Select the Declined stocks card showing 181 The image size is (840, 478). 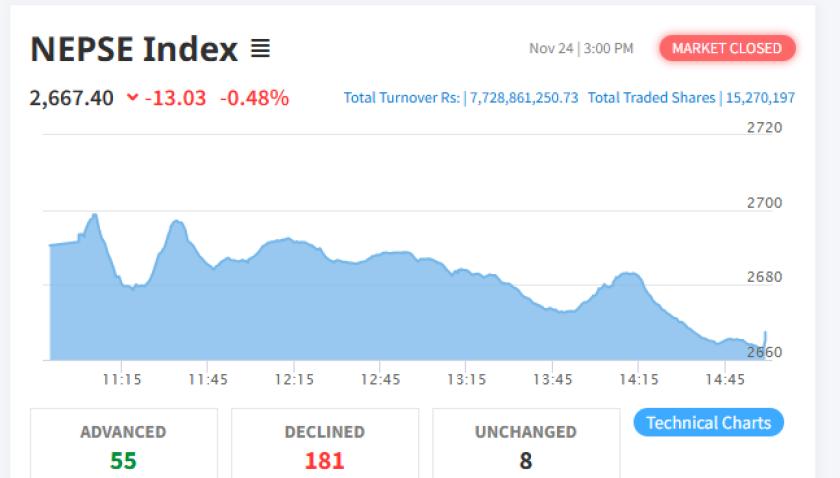(324, 446)
